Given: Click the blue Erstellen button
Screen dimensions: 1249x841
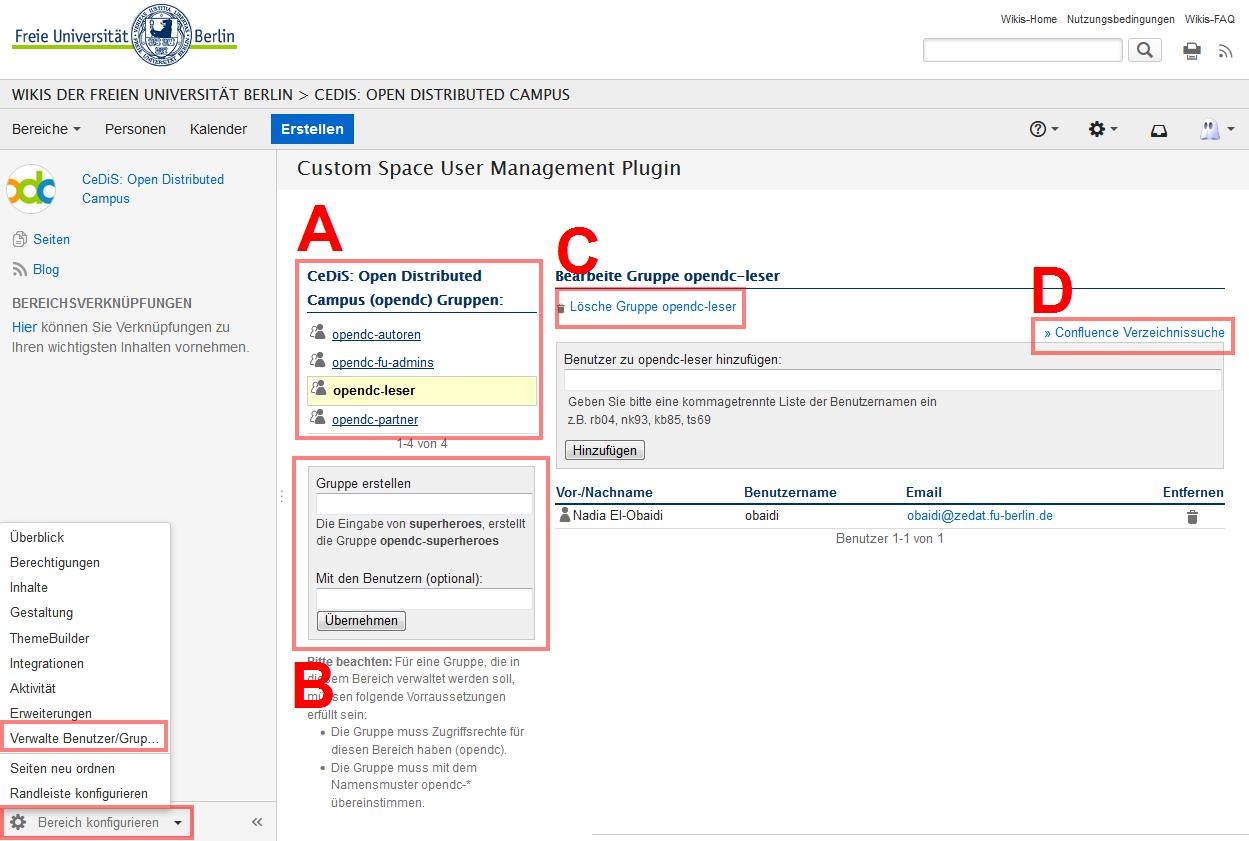Looking at the screenshot, I should 312,129.
